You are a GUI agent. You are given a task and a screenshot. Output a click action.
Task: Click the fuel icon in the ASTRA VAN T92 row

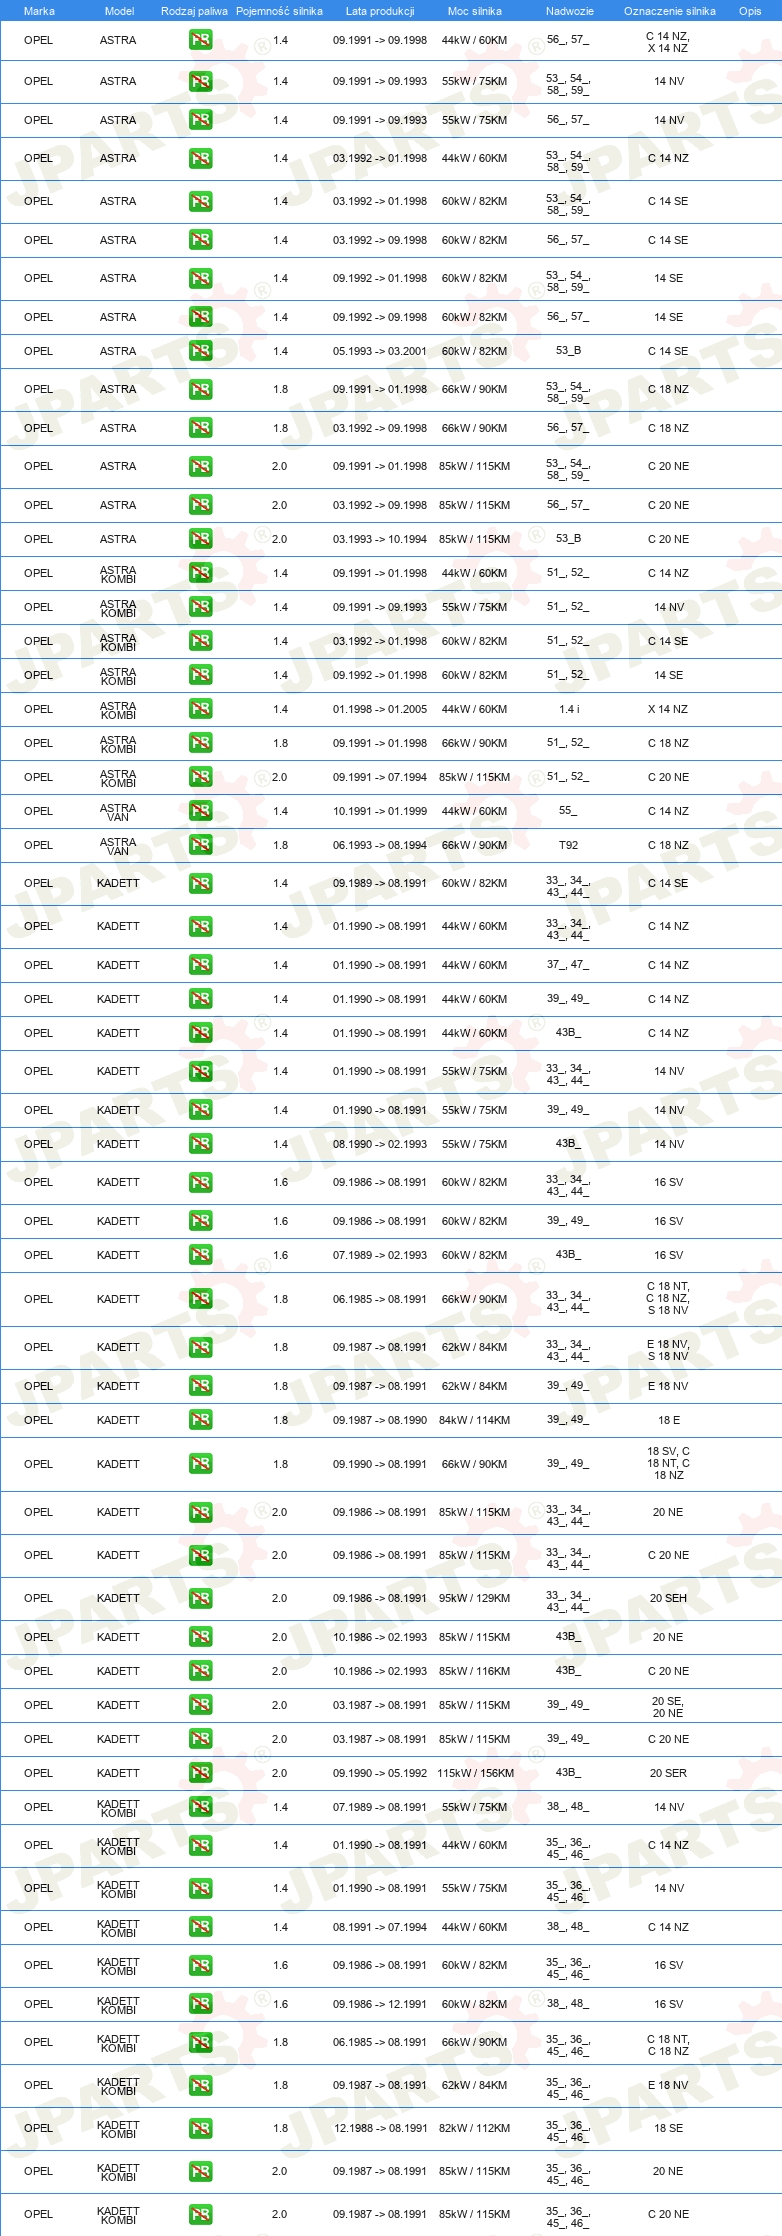pyautogui.click(x=200, y=845)
